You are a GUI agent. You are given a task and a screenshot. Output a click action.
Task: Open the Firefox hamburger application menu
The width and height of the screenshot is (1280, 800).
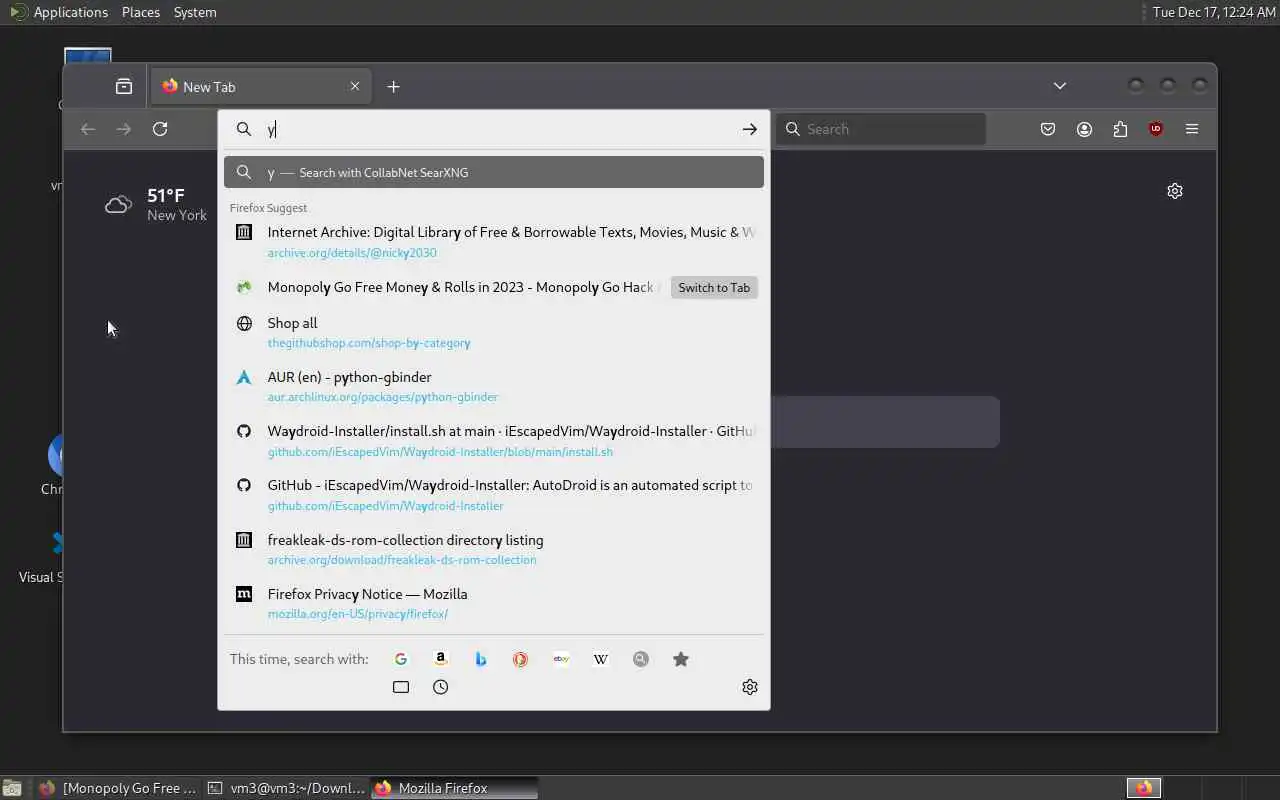(x=1192, y=129)
